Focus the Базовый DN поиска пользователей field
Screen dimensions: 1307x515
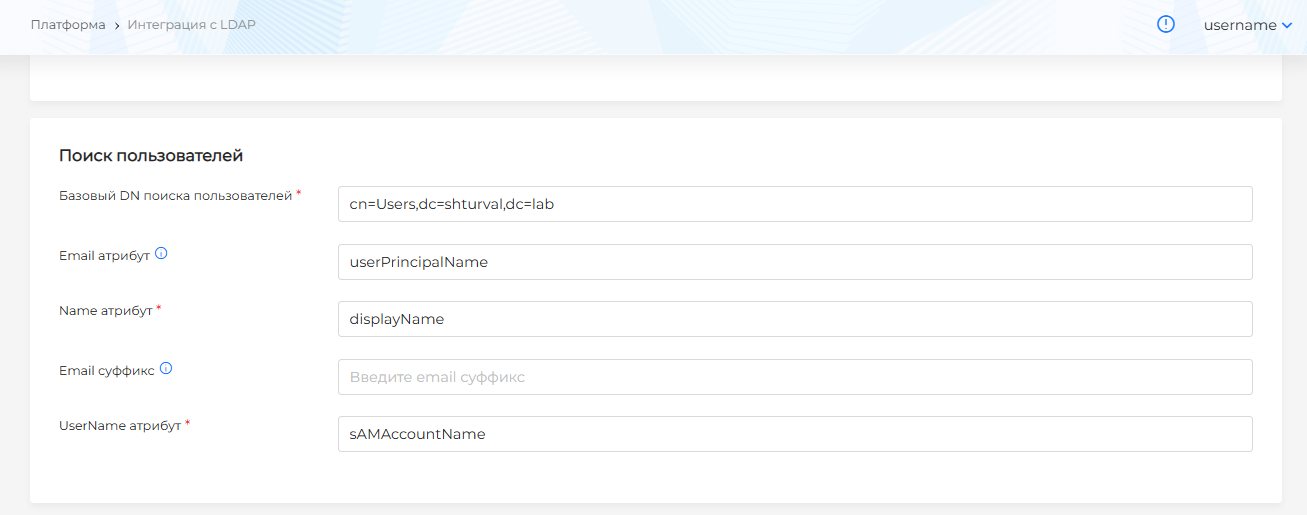[795, 204]
